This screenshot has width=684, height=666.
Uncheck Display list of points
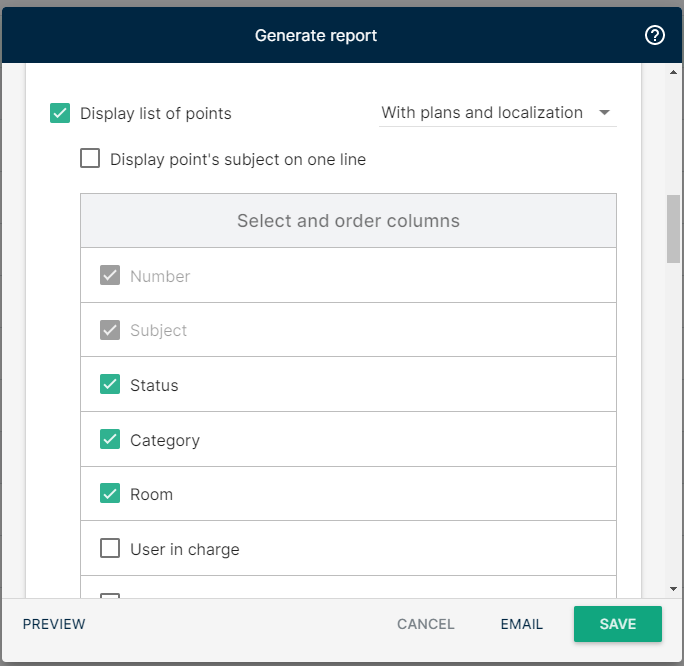point(60,113)
